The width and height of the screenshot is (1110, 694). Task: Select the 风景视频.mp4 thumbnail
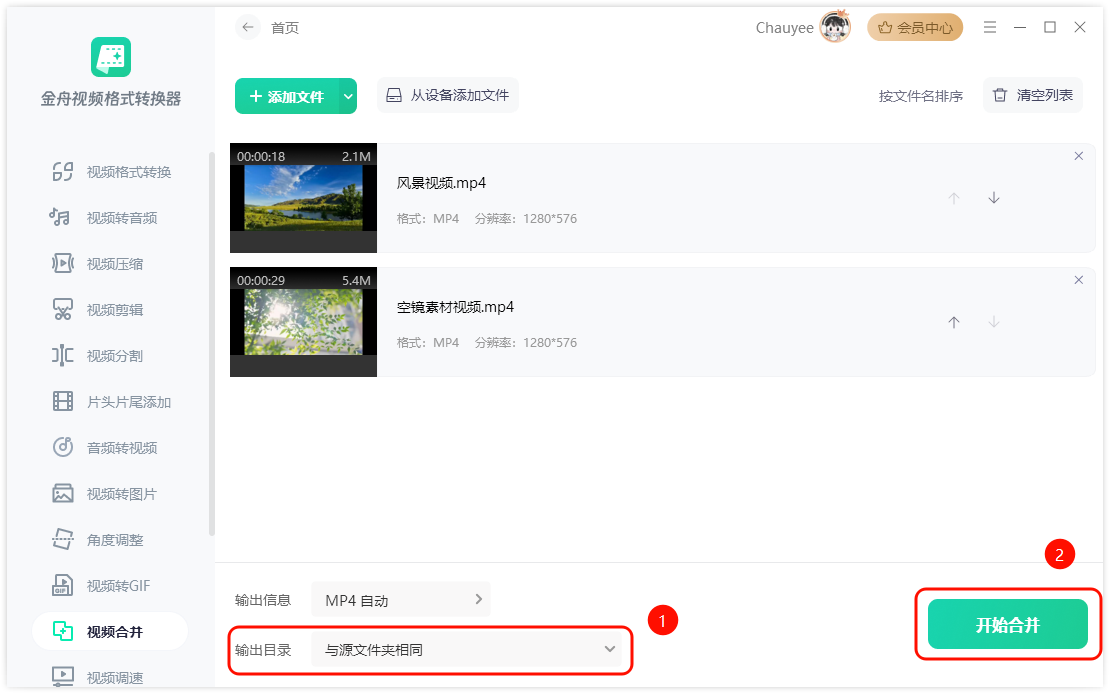pos(304,198)
